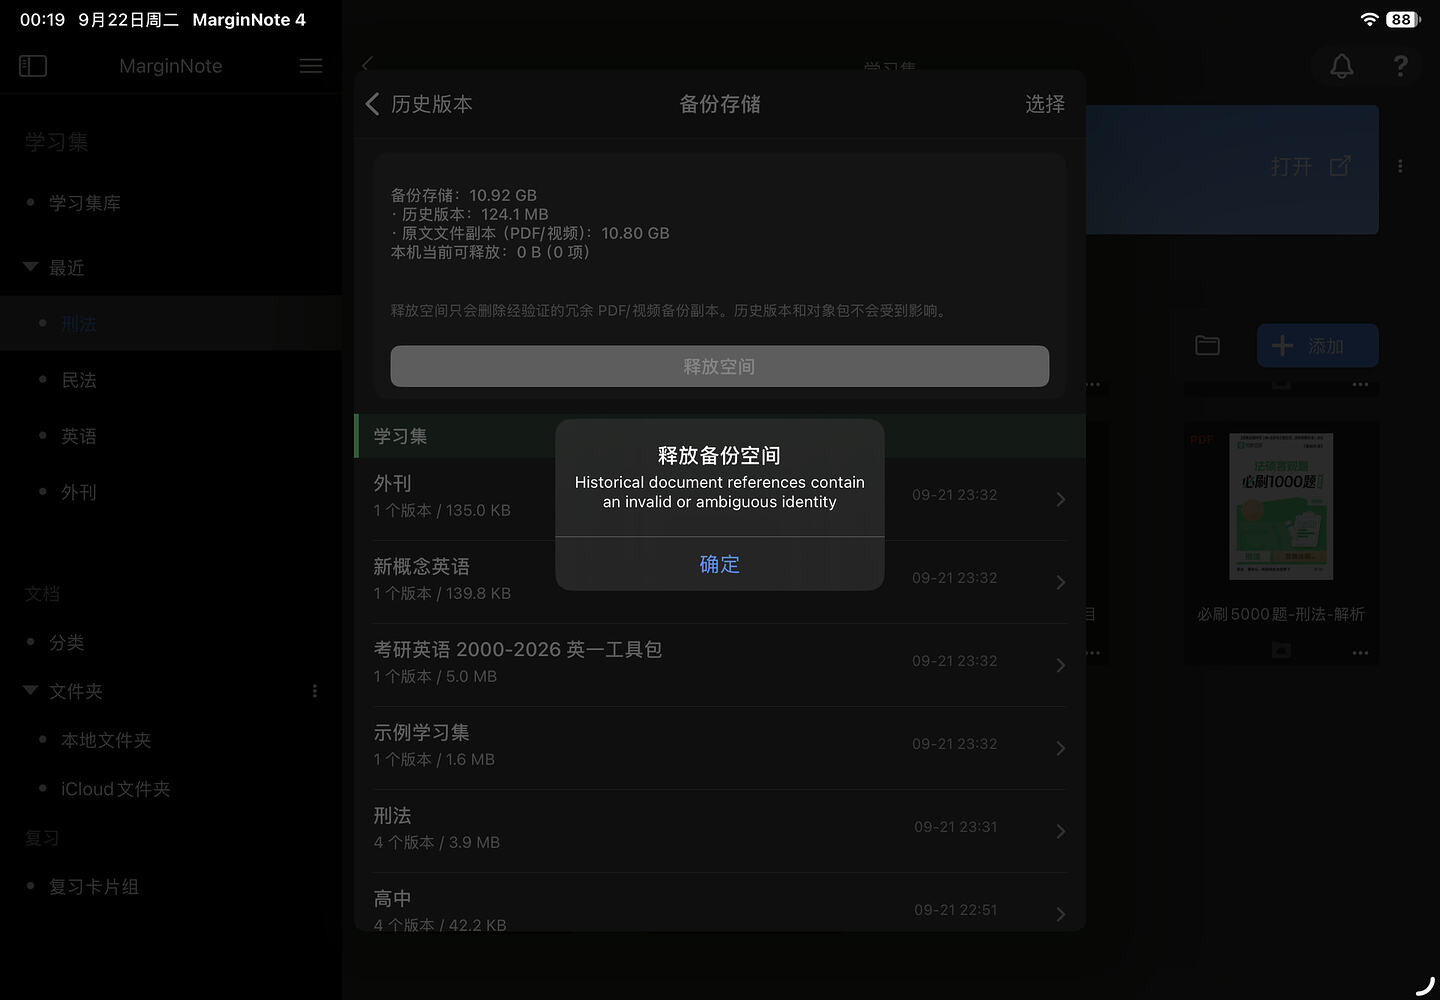Select 外刊 in sidebar recent list

tap(79, 492)
